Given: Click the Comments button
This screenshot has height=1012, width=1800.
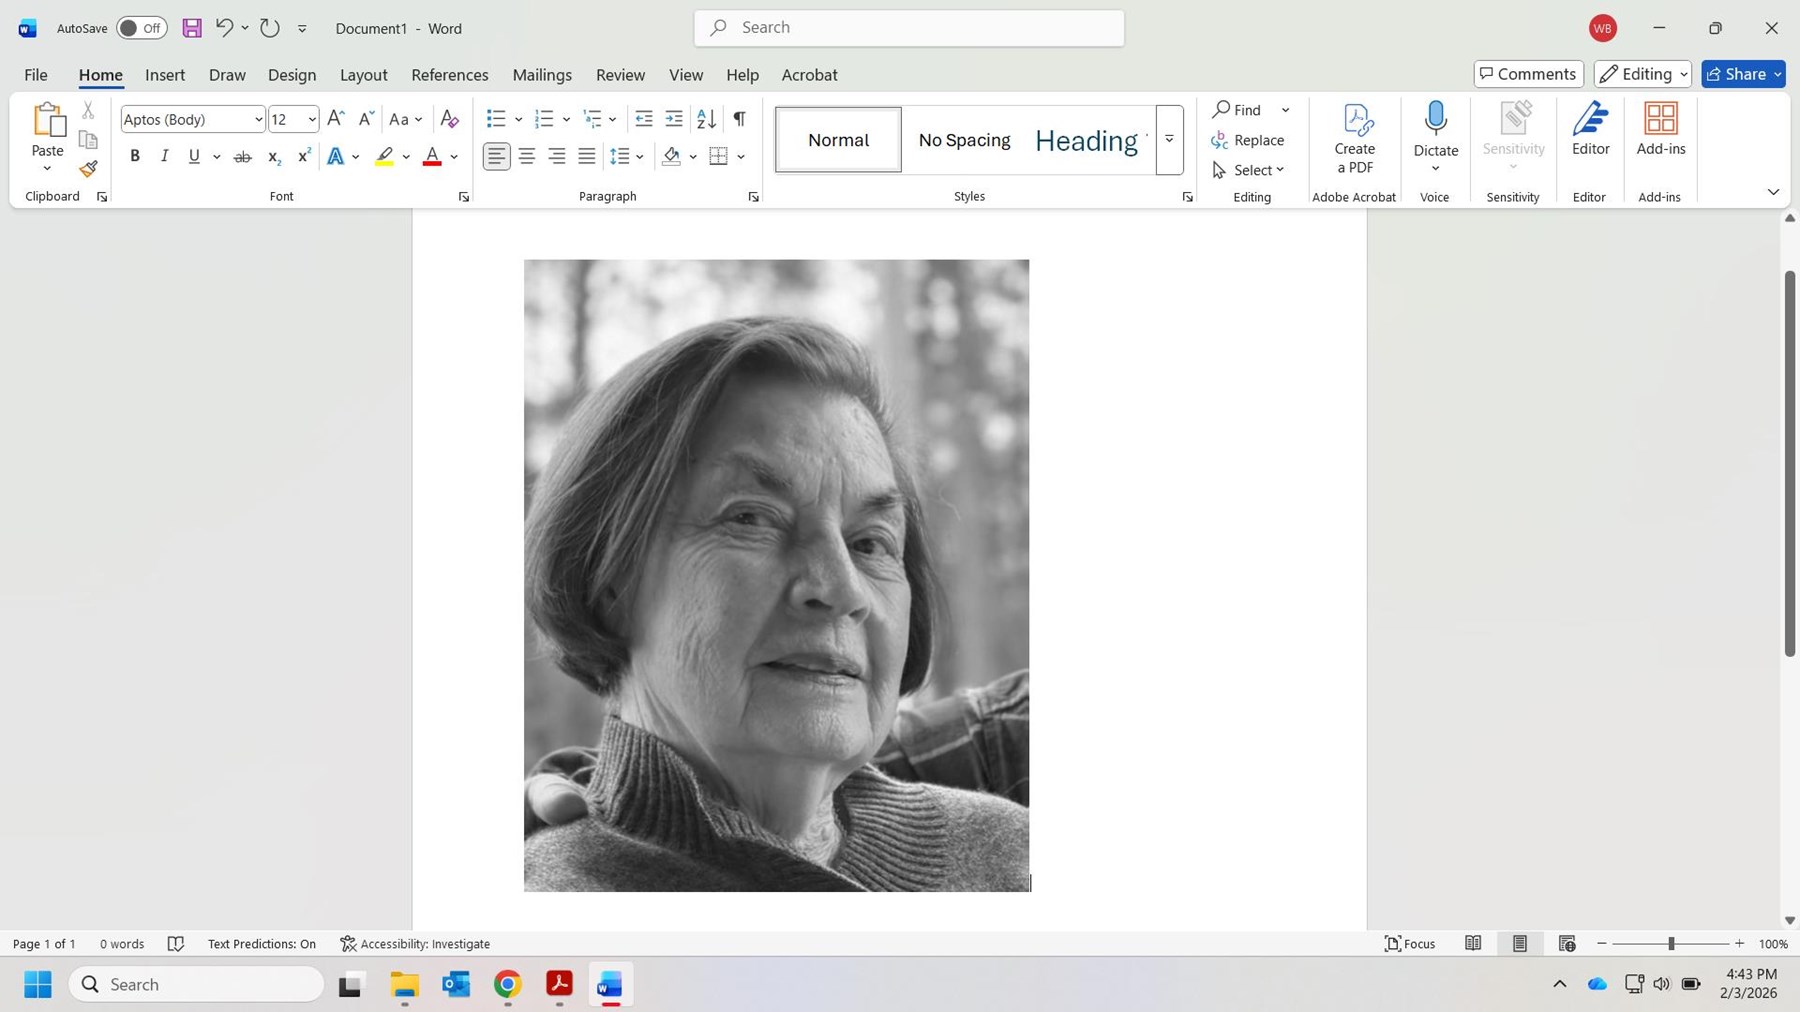Looking at the screenshot, I should tap(1528, 73).
